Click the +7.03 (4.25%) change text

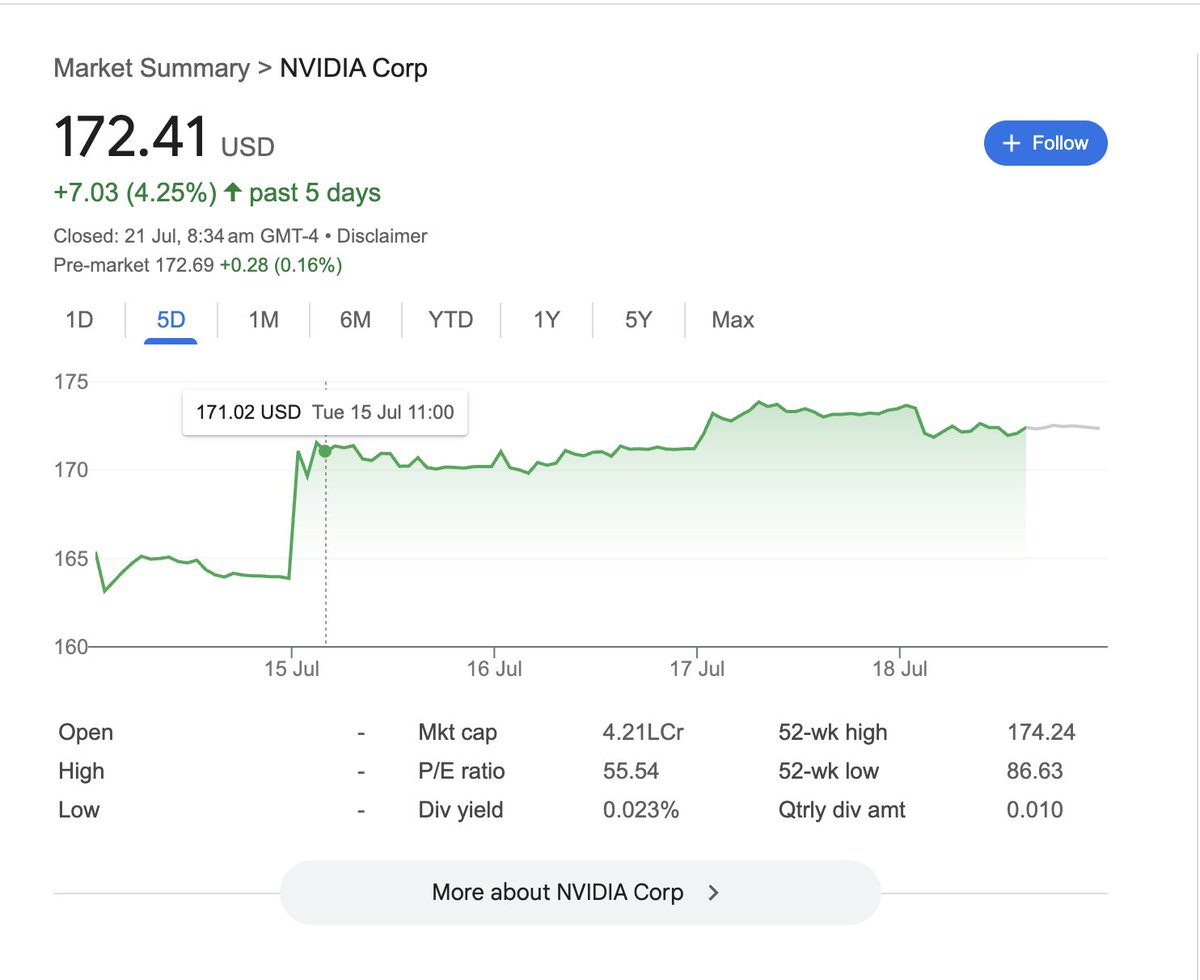coord(135,192)
